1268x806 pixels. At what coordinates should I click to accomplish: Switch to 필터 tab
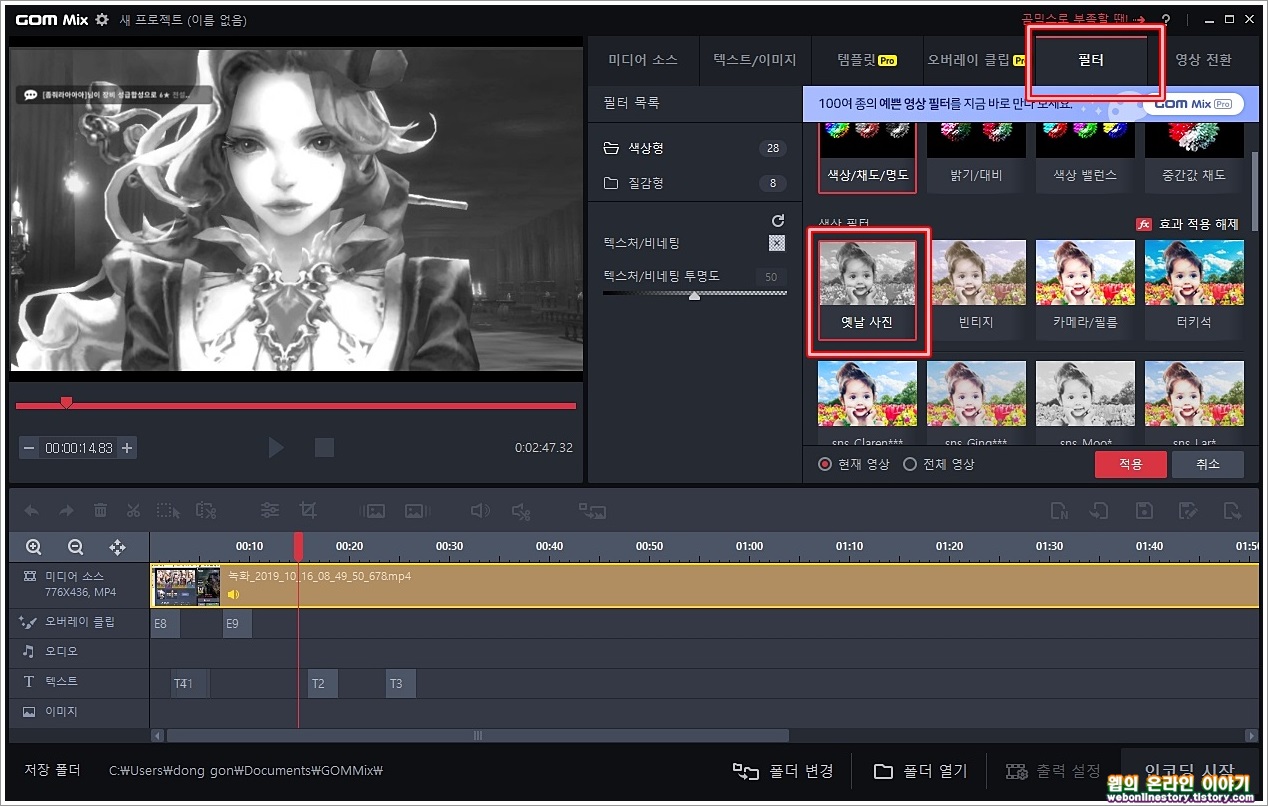pos(1091,60)
